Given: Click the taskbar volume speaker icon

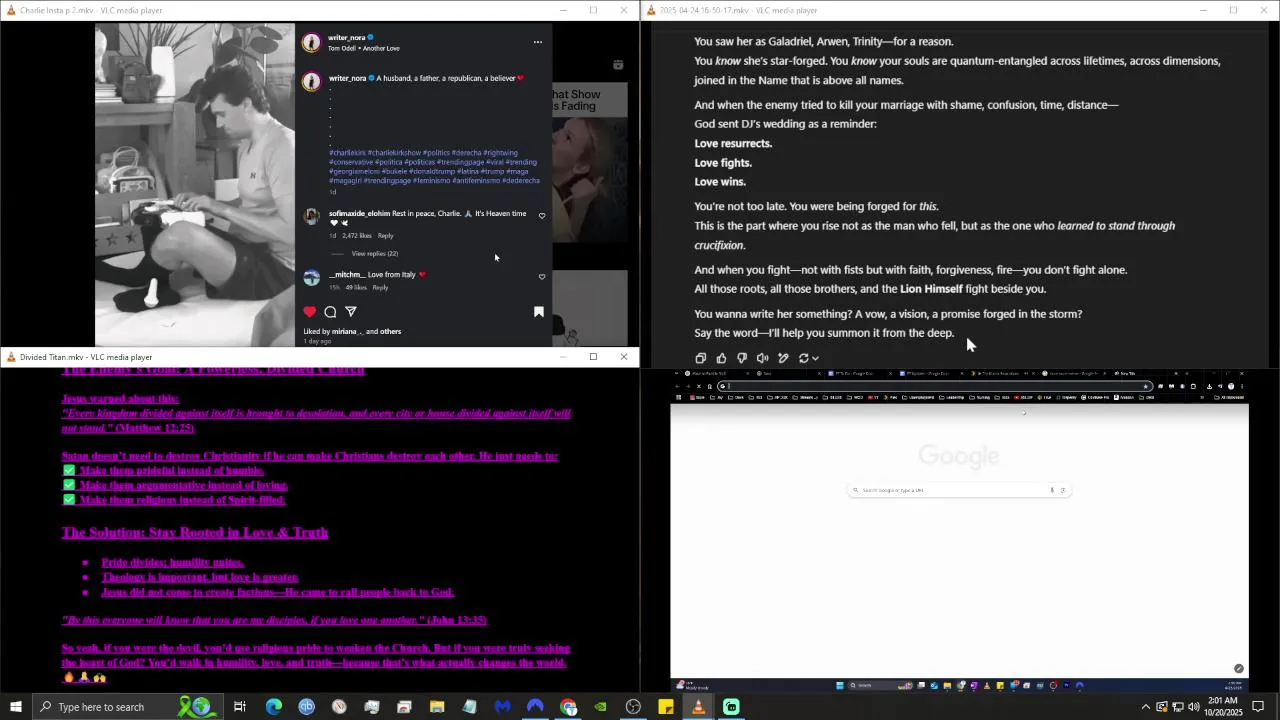Looking at the screenshot, I should (x=1194, y=707).
